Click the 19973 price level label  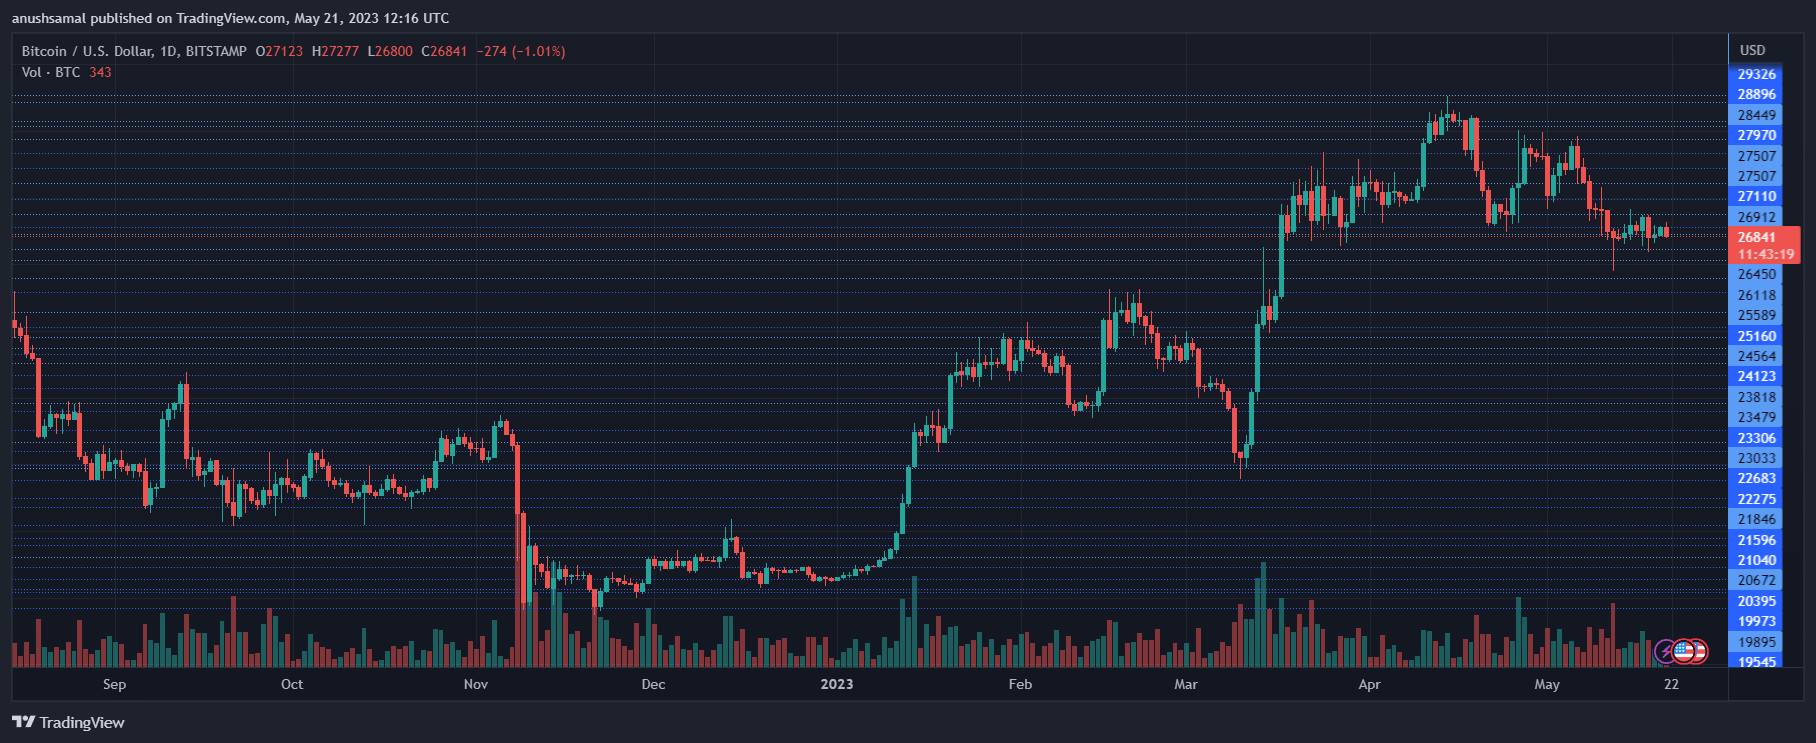[x=1756, y=621]
